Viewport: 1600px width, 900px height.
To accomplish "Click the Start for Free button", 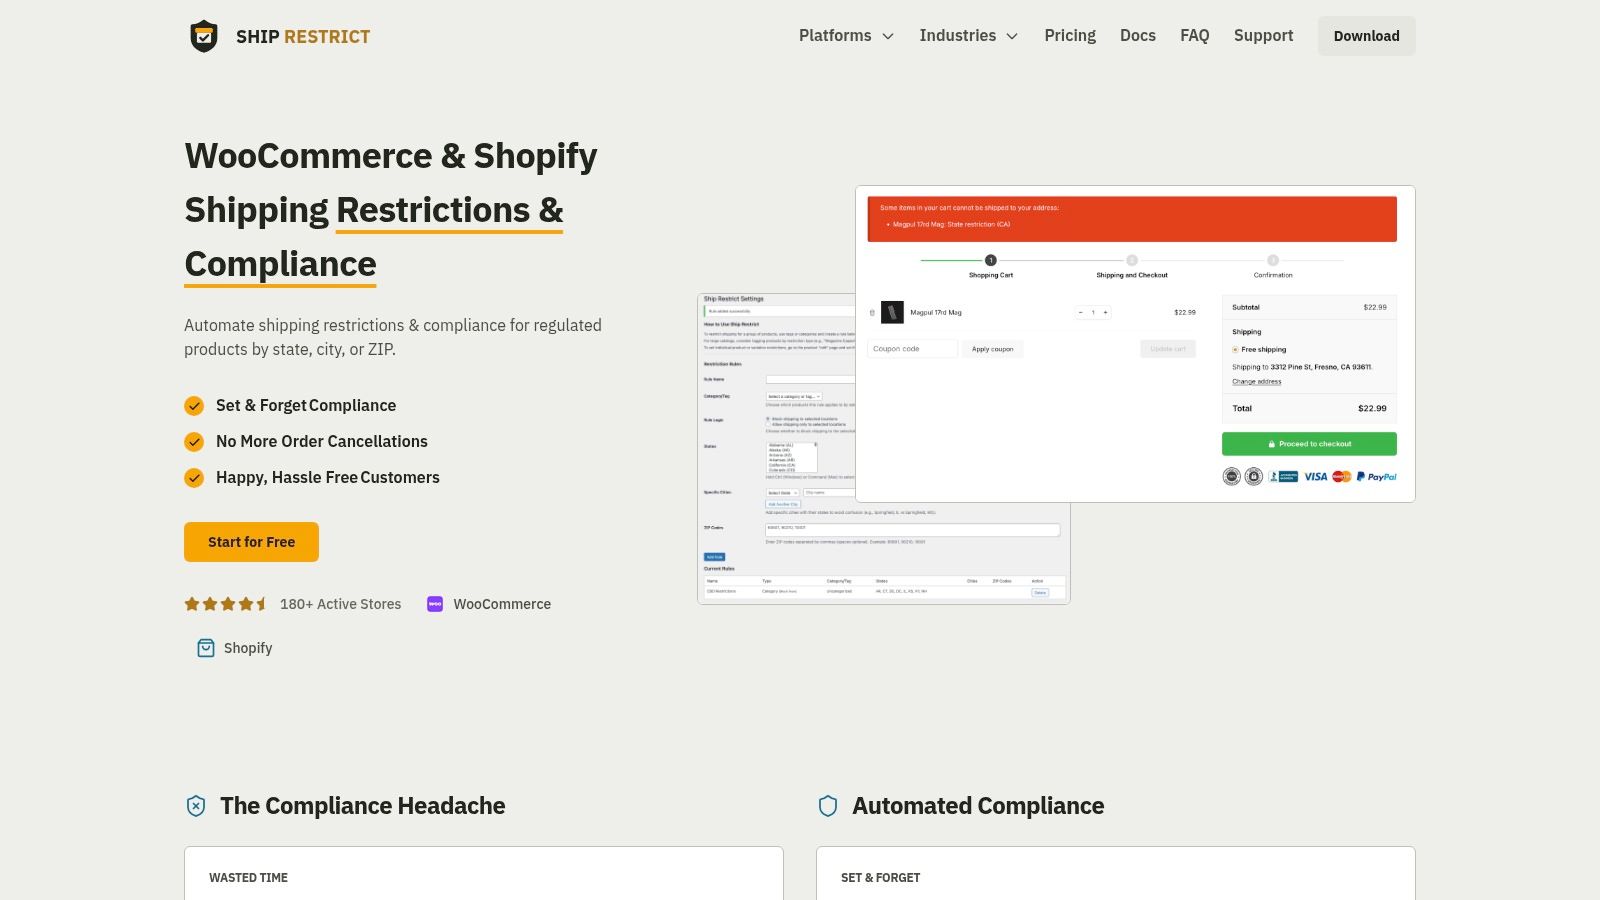I will click(251, 542).
